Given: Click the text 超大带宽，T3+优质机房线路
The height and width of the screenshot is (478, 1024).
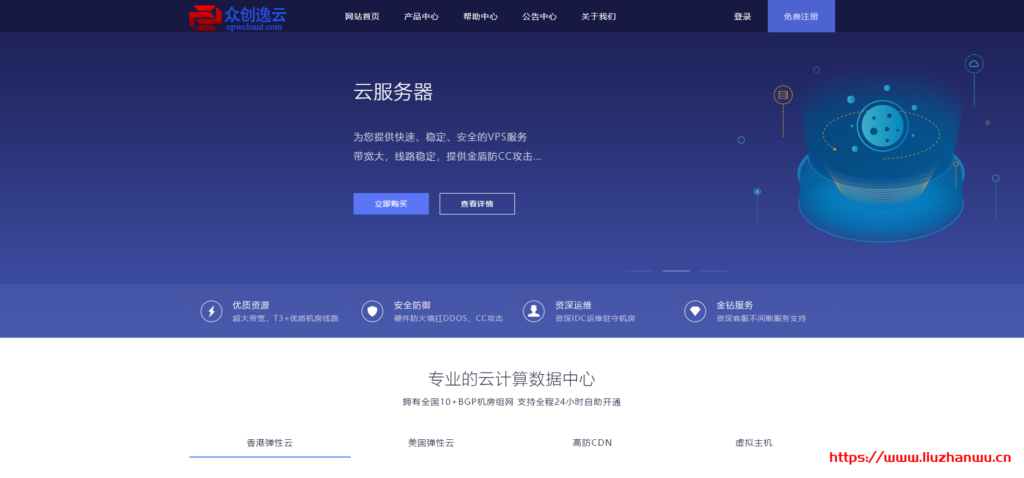Looking at the screenshot, I should (x=285, y=319).
